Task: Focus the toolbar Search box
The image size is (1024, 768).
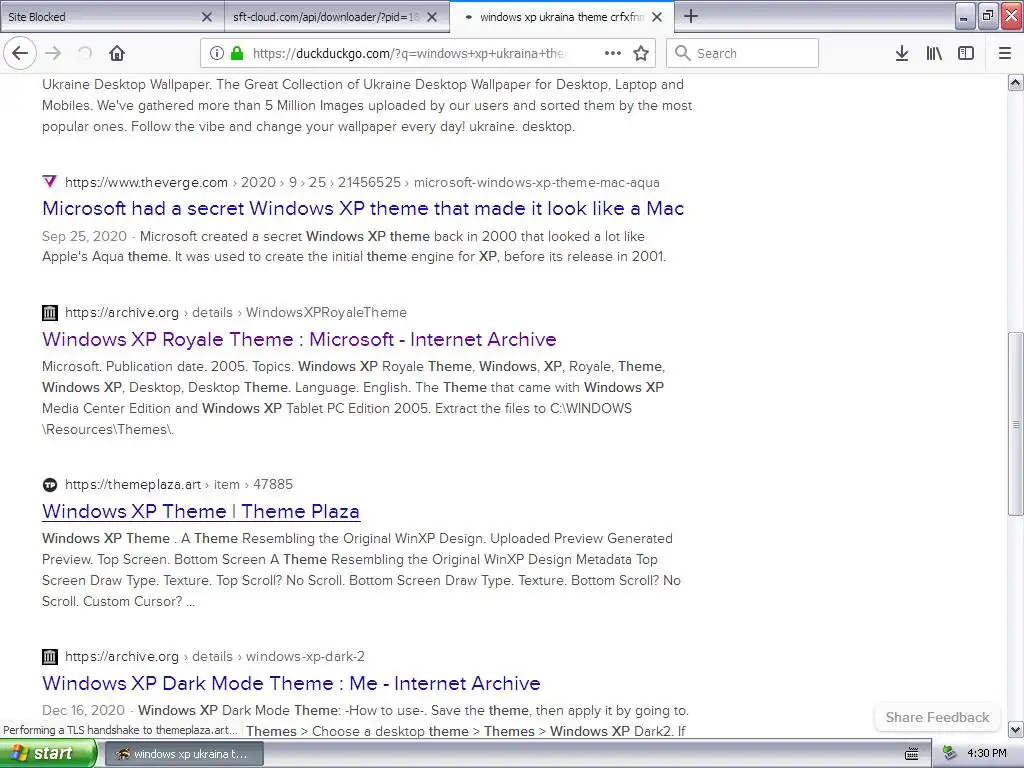Action: pyautogui.click(x=742, y=53)
